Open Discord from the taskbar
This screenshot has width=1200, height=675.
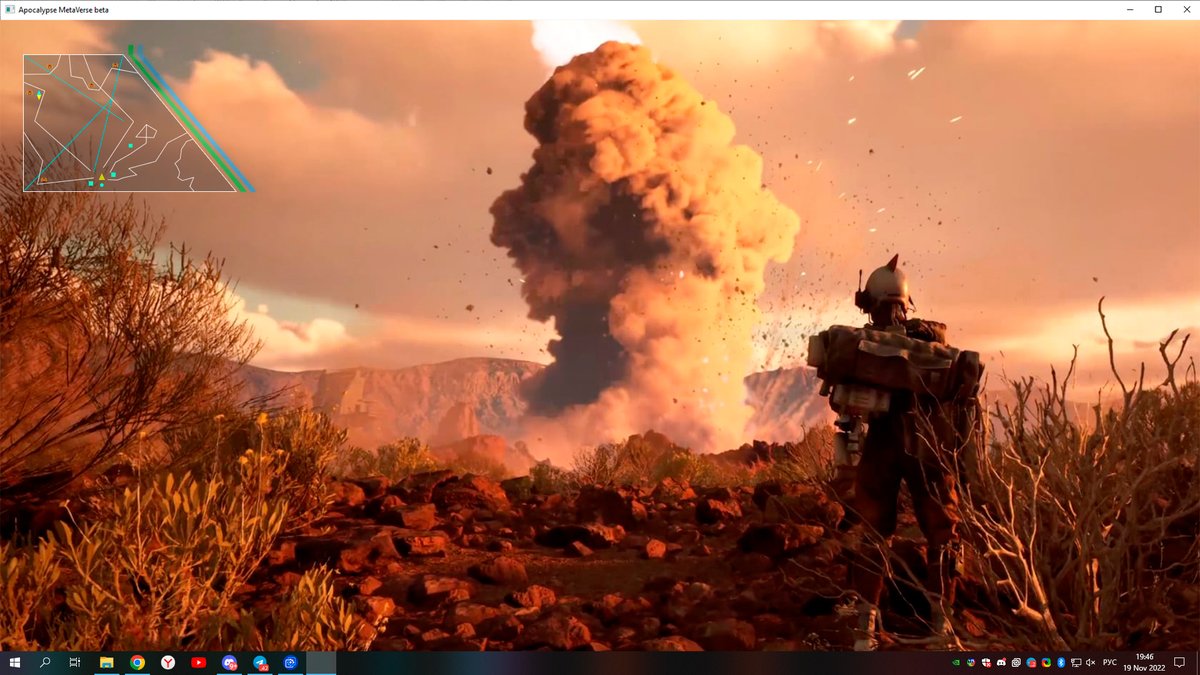[x=229, y=662]
